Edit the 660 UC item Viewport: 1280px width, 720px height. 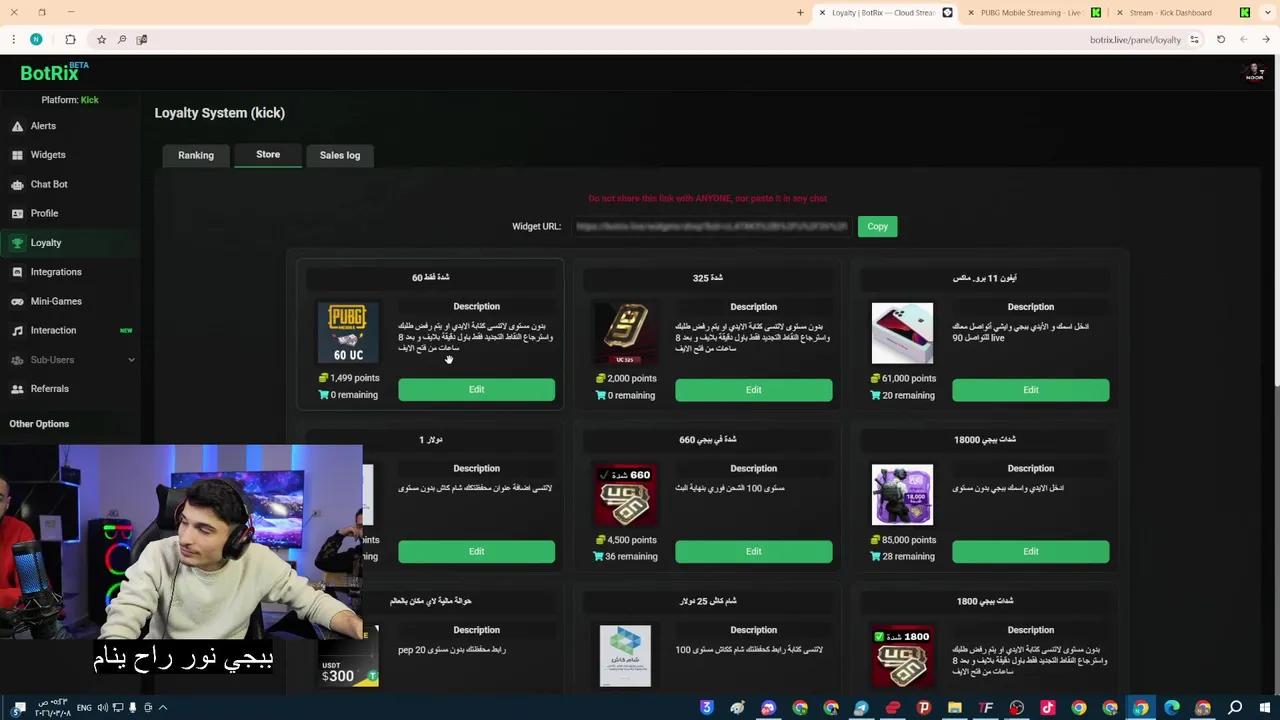[753, 551]
